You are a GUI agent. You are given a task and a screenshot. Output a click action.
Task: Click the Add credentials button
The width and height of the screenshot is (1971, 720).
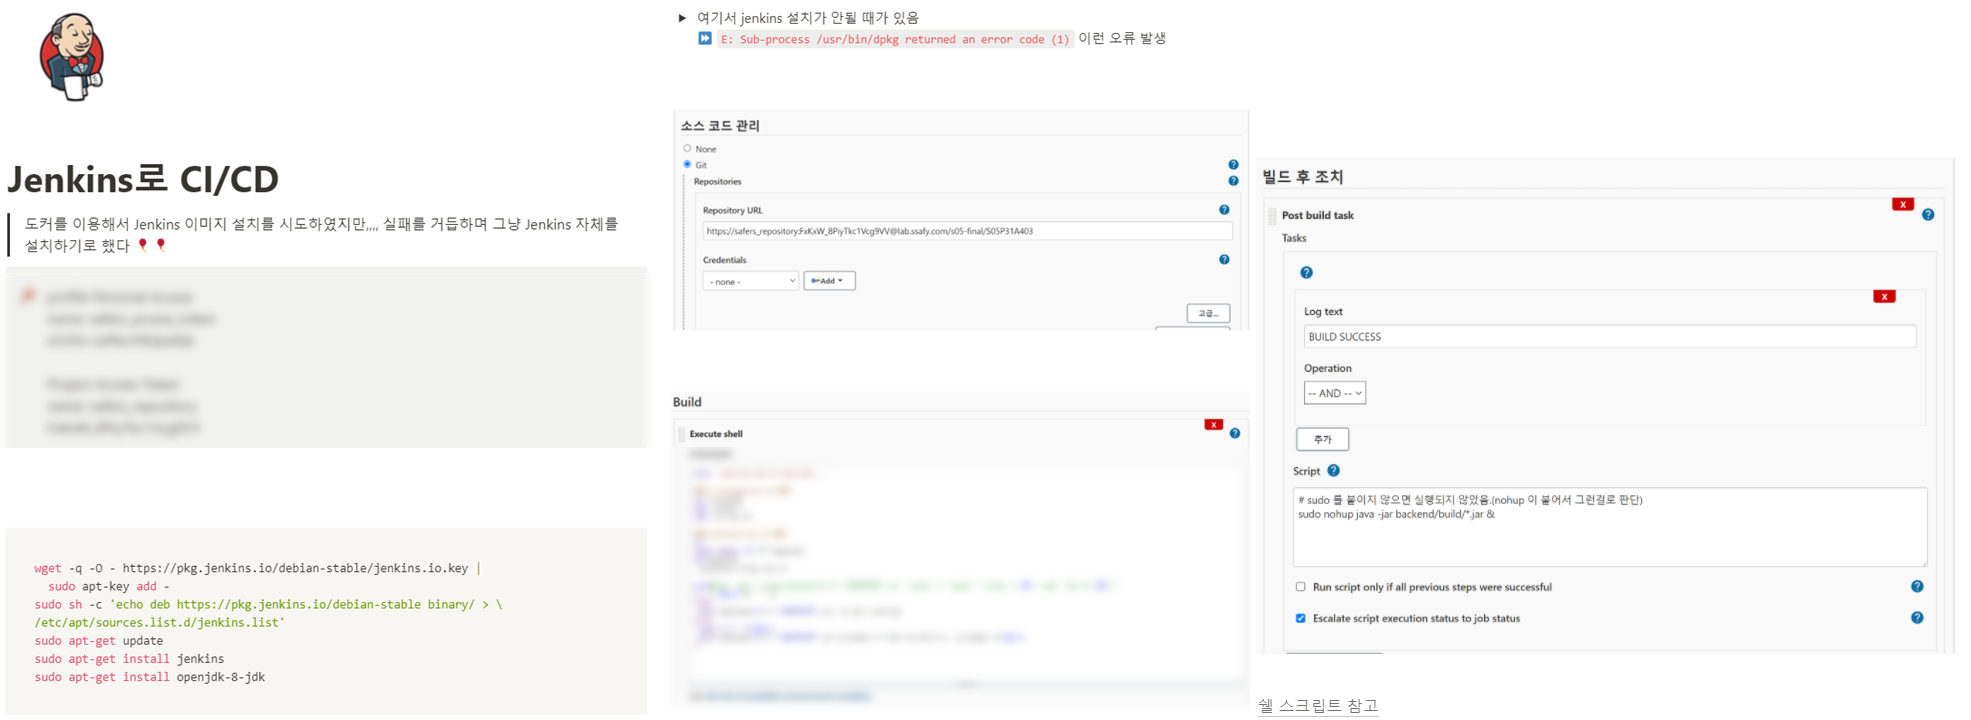pyautogui.click(x=829, y=281)
